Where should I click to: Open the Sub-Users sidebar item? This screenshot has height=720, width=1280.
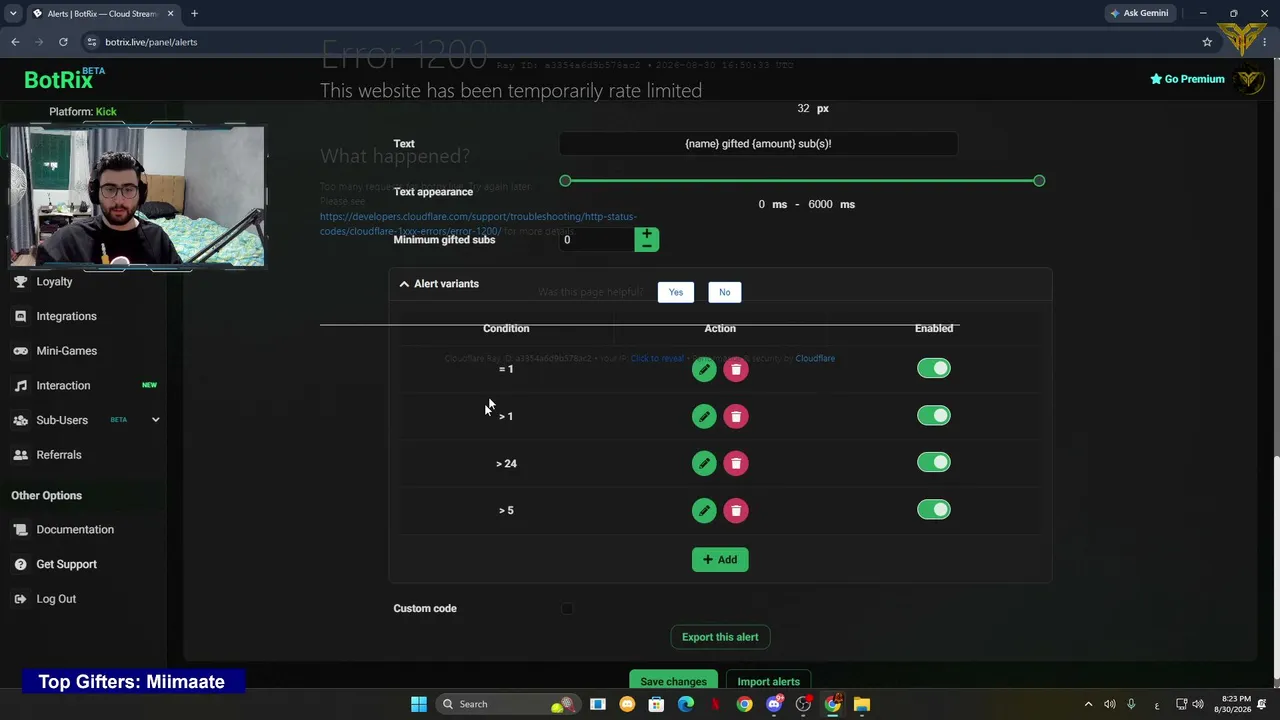tap(62, 420)
